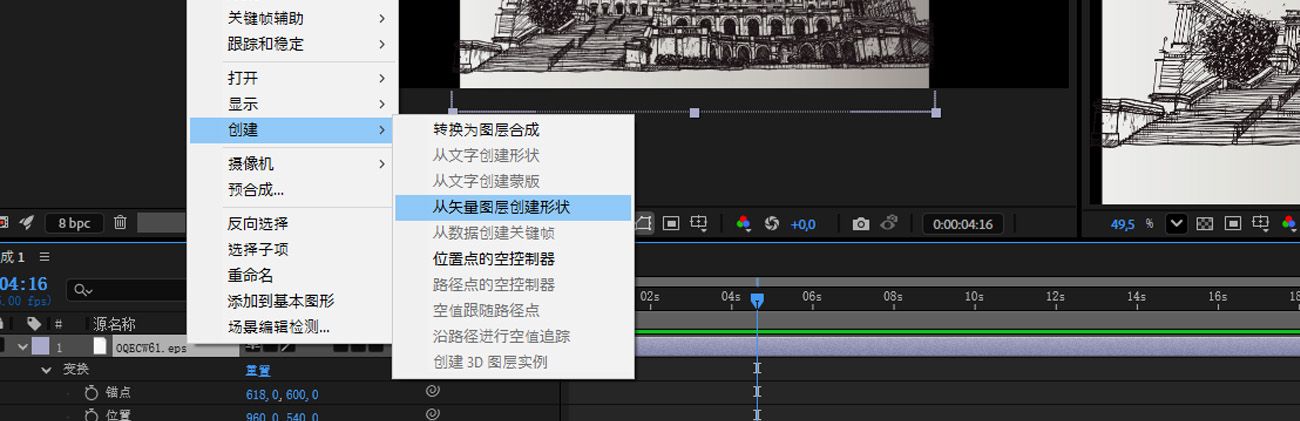Click the 10s mark on time ruler
This screenshot has width=1300, height=421.
[x=974, y=296]
